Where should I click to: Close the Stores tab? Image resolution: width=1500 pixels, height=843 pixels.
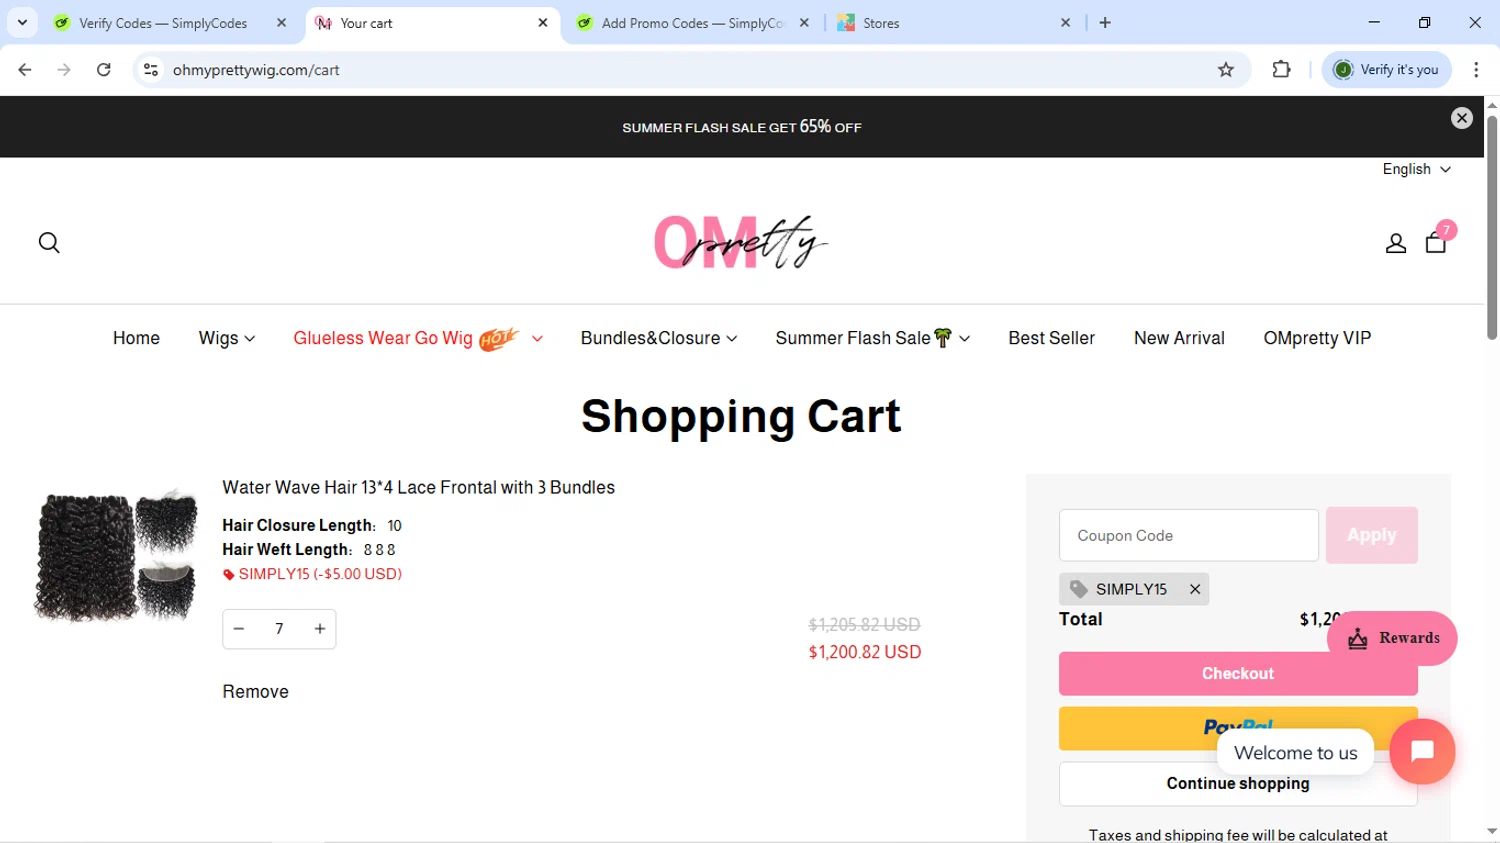[1065, 23]
